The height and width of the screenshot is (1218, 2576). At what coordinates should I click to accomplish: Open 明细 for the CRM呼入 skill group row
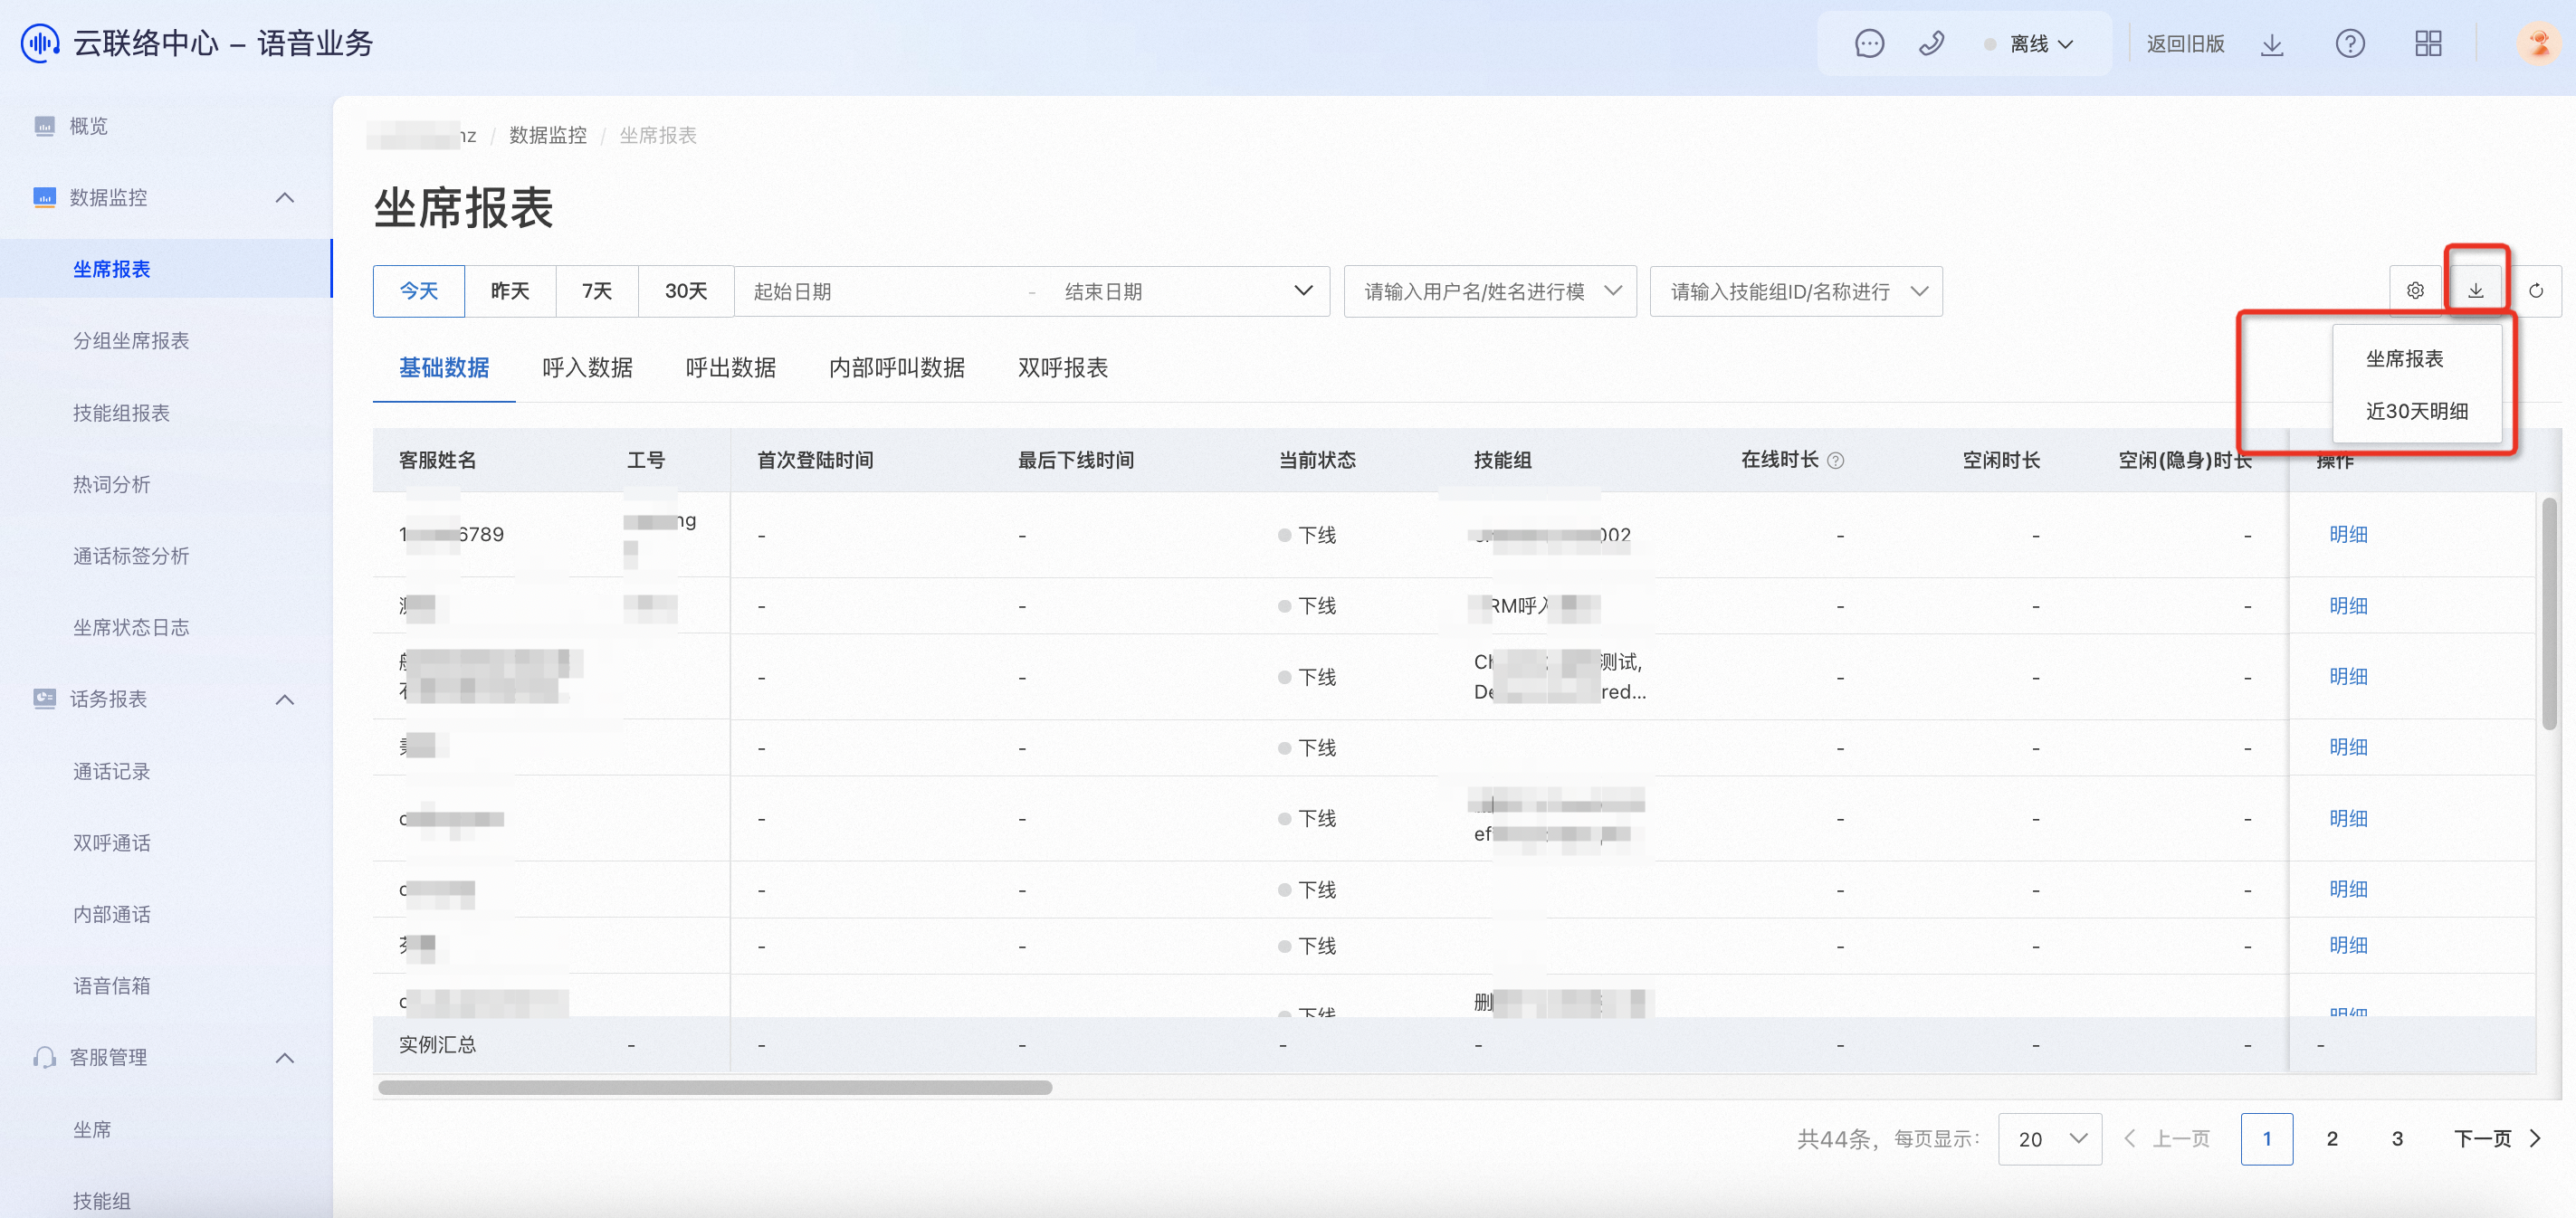tap(2348, 605)
